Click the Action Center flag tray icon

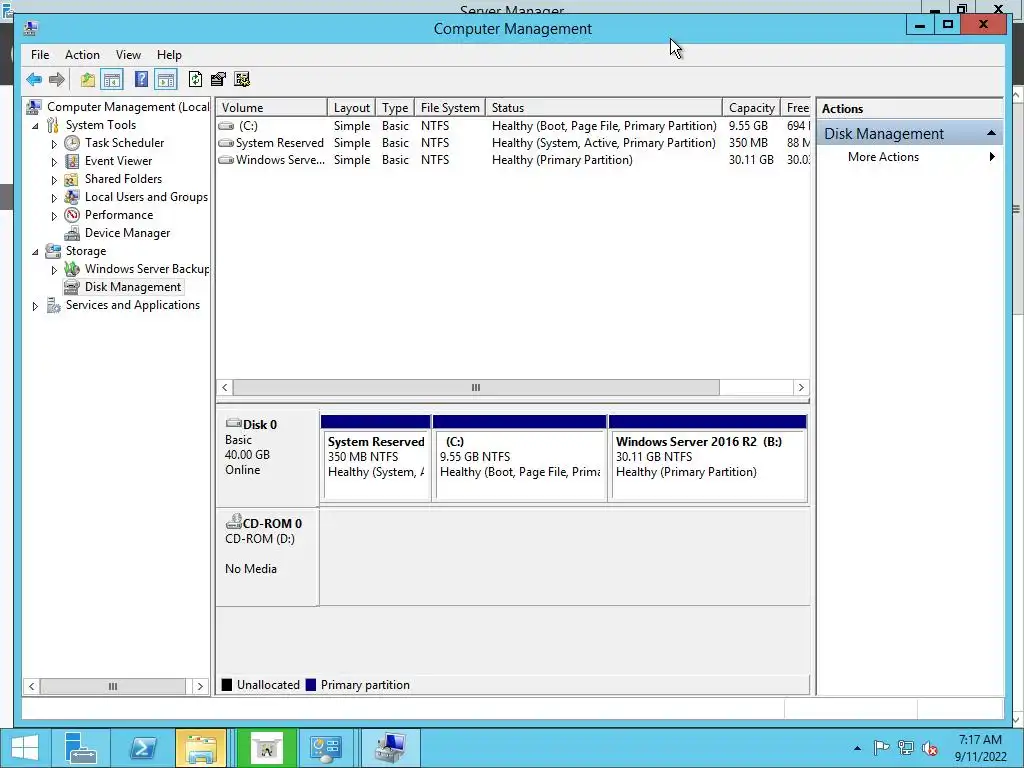881,748
